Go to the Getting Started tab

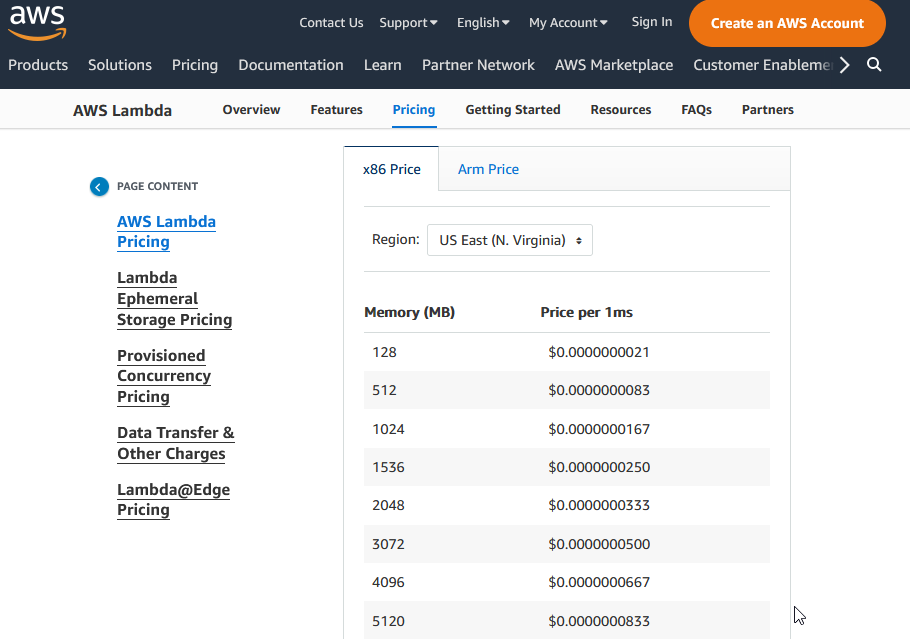[x=513, y=110]
